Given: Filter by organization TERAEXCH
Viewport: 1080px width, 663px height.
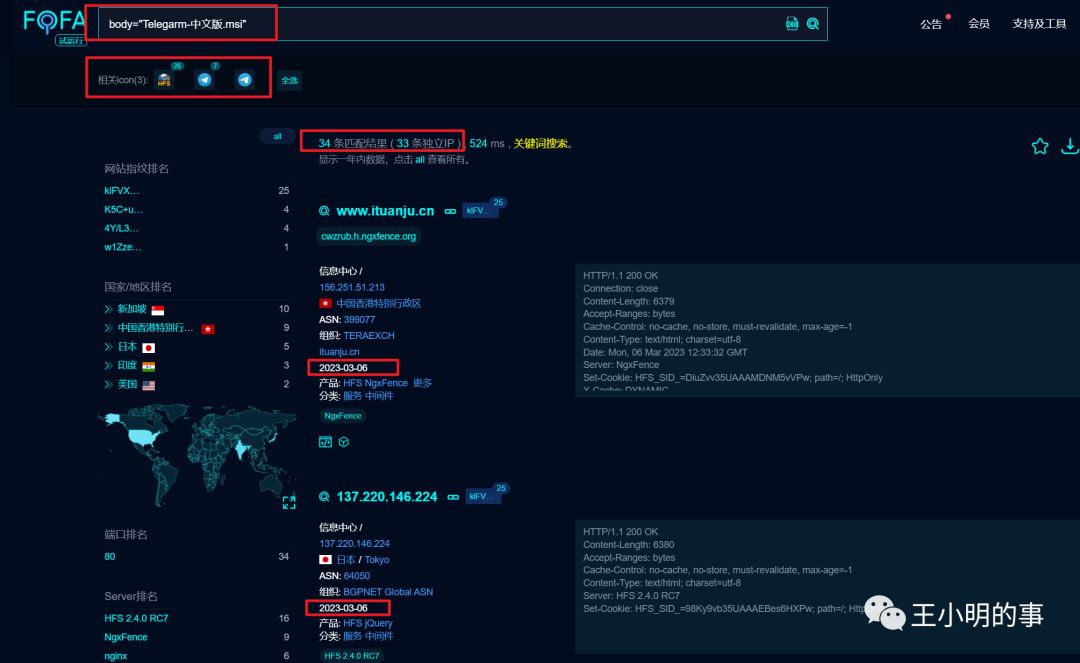Looking at the screenshot, I should [368, 335].
